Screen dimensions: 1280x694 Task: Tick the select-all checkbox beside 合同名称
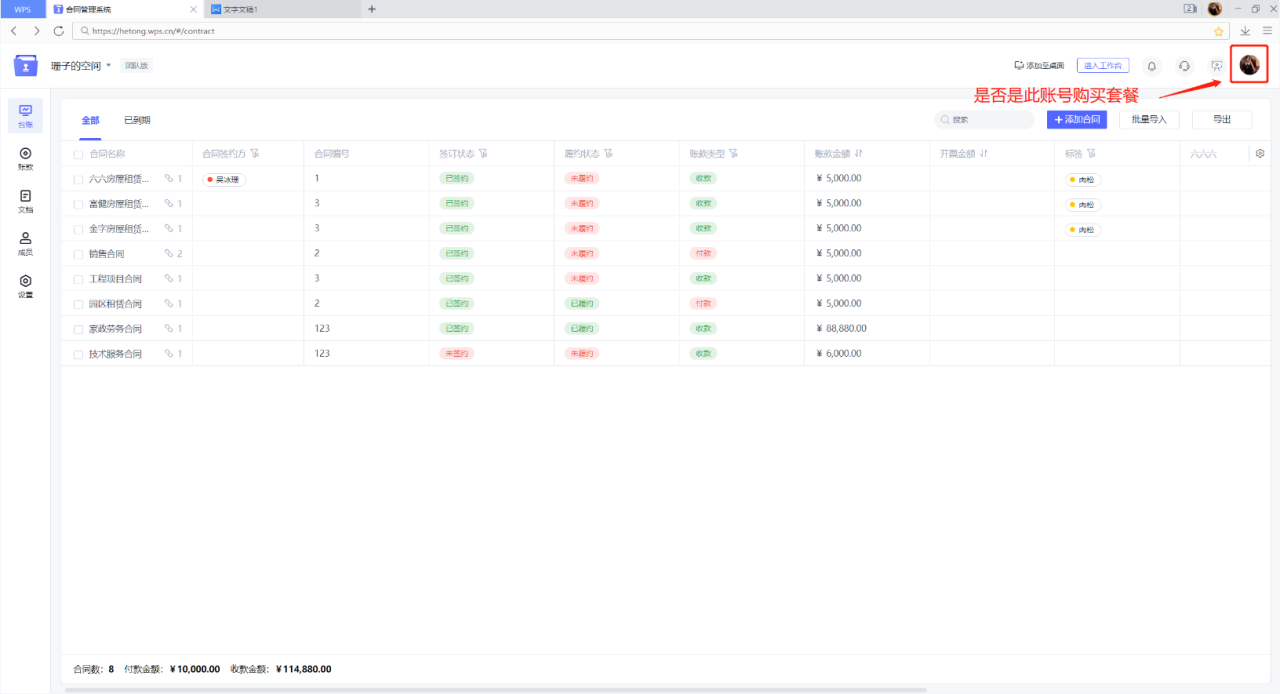78,154
